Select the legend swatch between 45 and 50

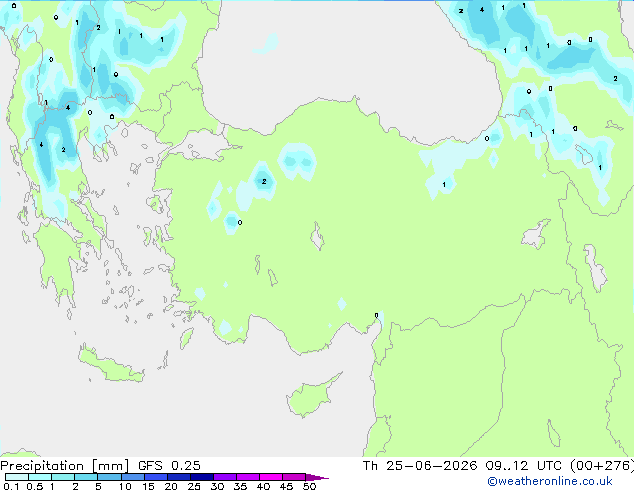[x=294, y=477]
